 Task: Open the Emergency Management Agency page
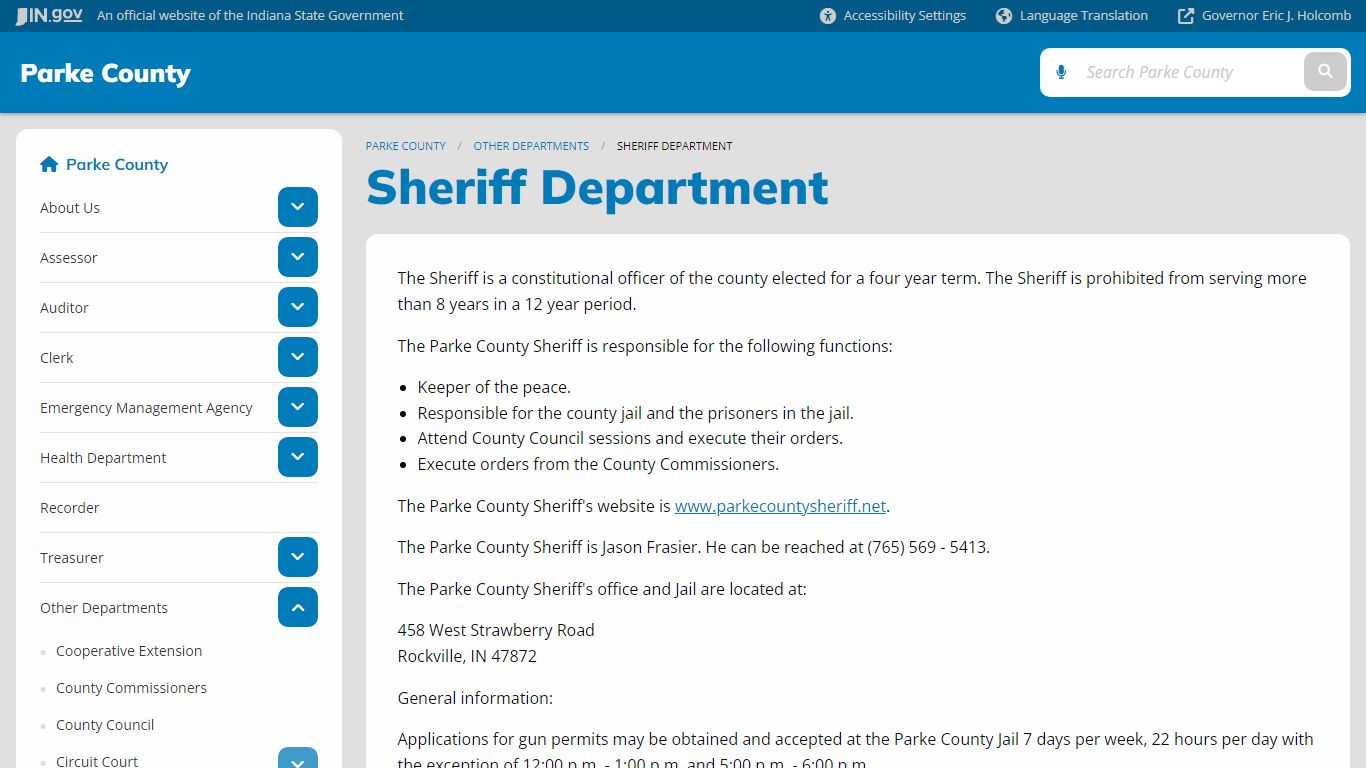click(146, 408)
